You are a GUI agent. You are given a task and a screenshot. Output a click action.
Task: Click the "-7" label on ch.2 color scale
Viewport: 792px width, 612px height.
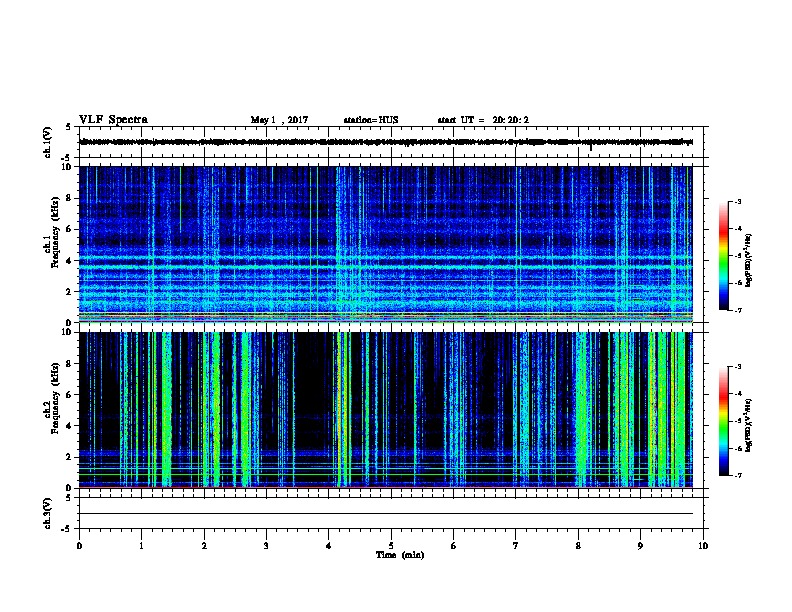click(738, 475)
